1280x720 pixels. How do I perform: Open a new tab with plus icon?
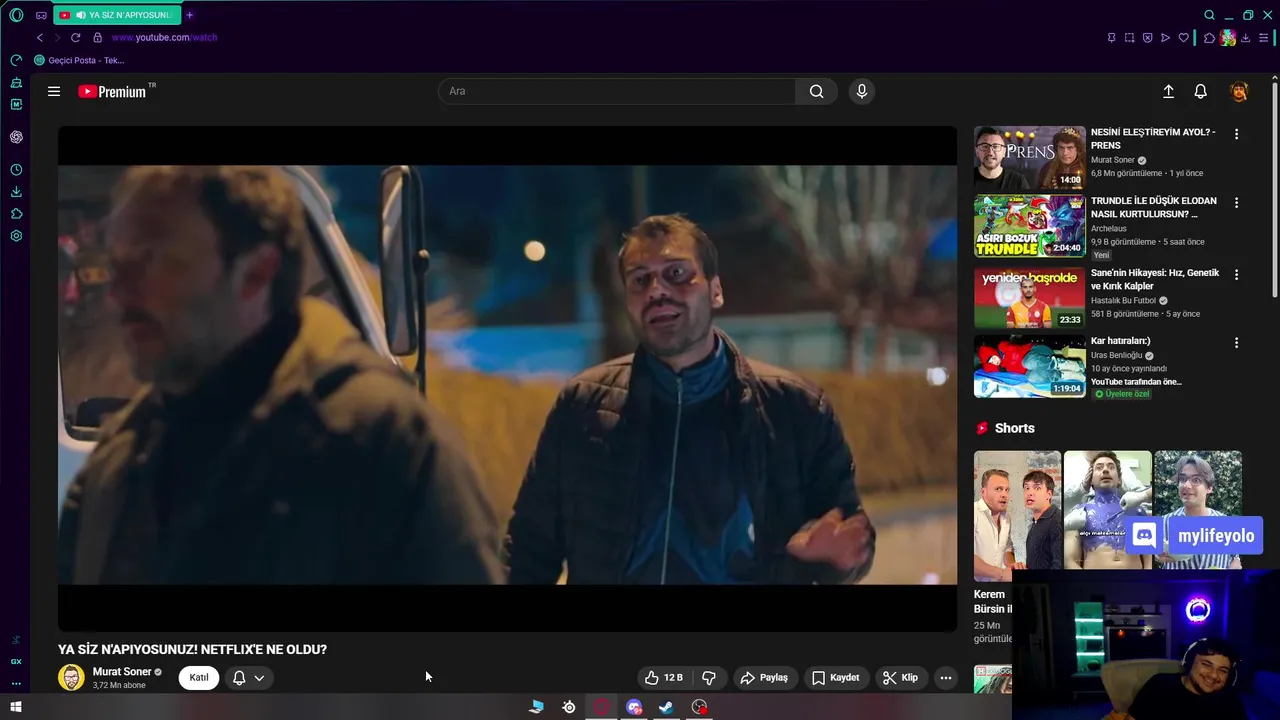[x=190, y=15]
